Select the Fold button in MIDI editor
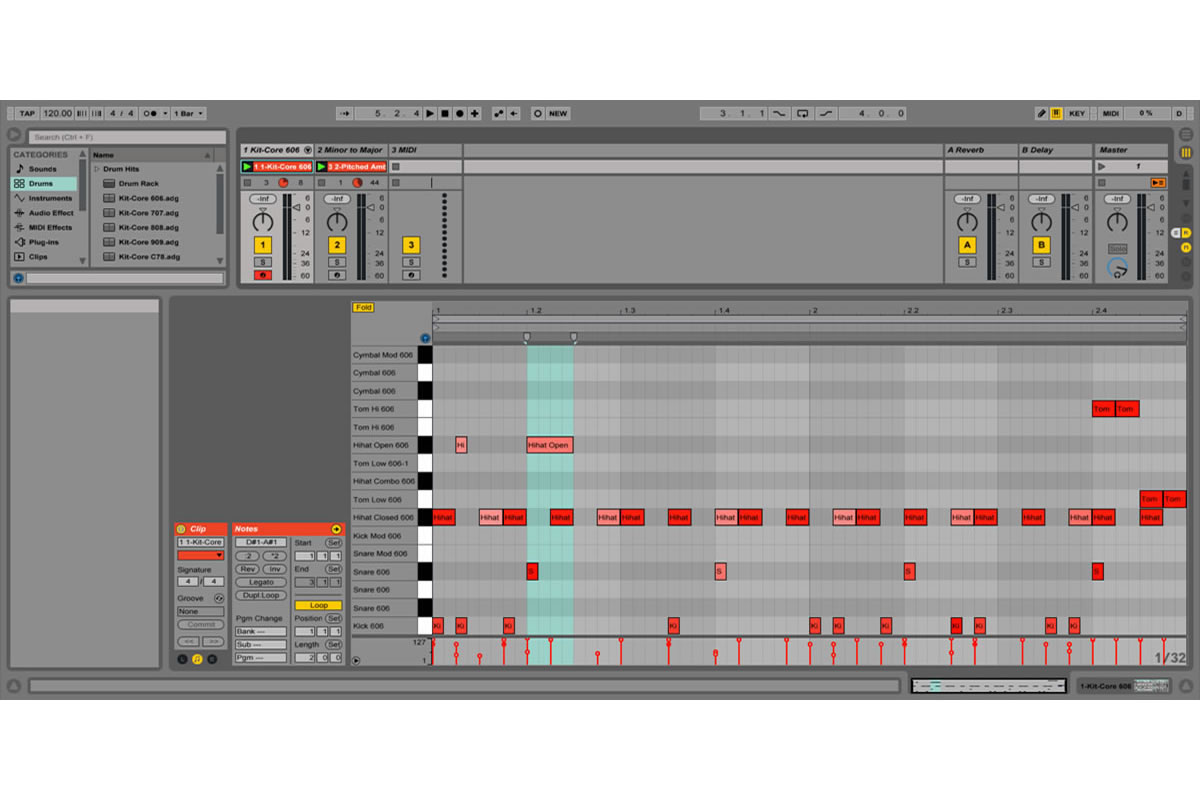This screenshot has height=800, width=1200. [x=363, y=307]
